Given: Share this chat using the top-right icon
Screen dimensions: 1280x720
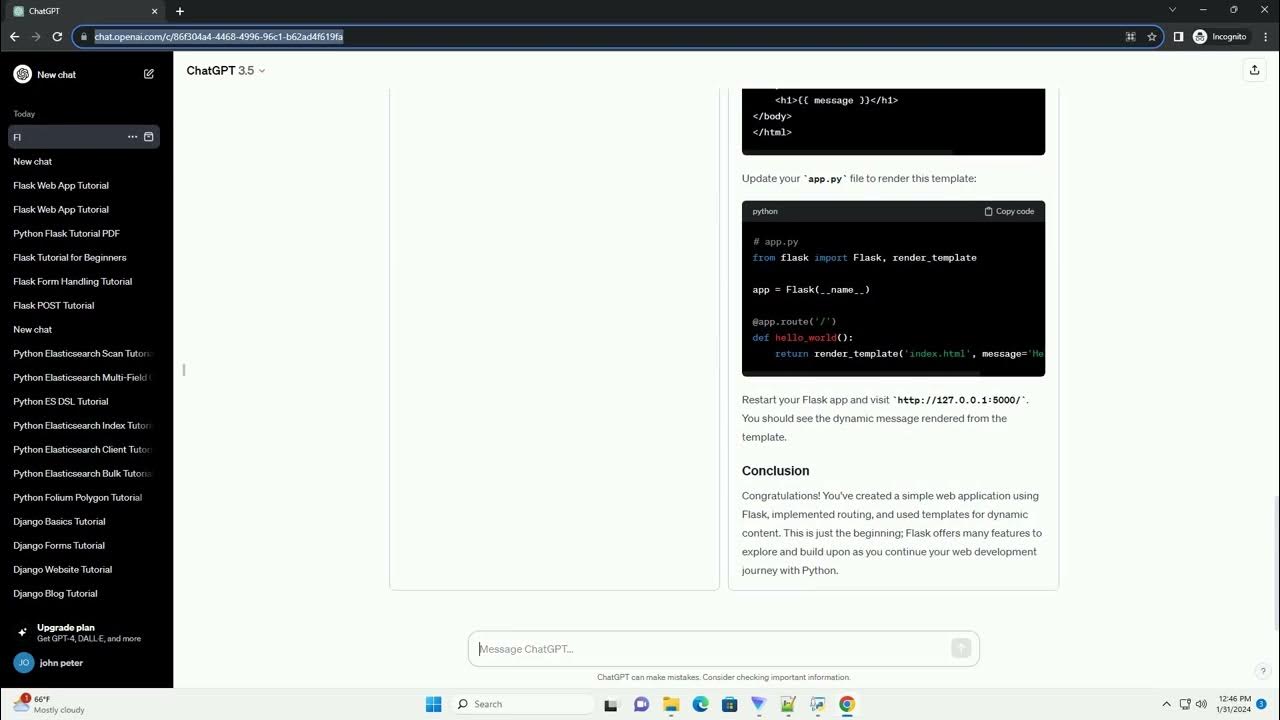Looking at the screenshot, I should tap(1254, 70).
